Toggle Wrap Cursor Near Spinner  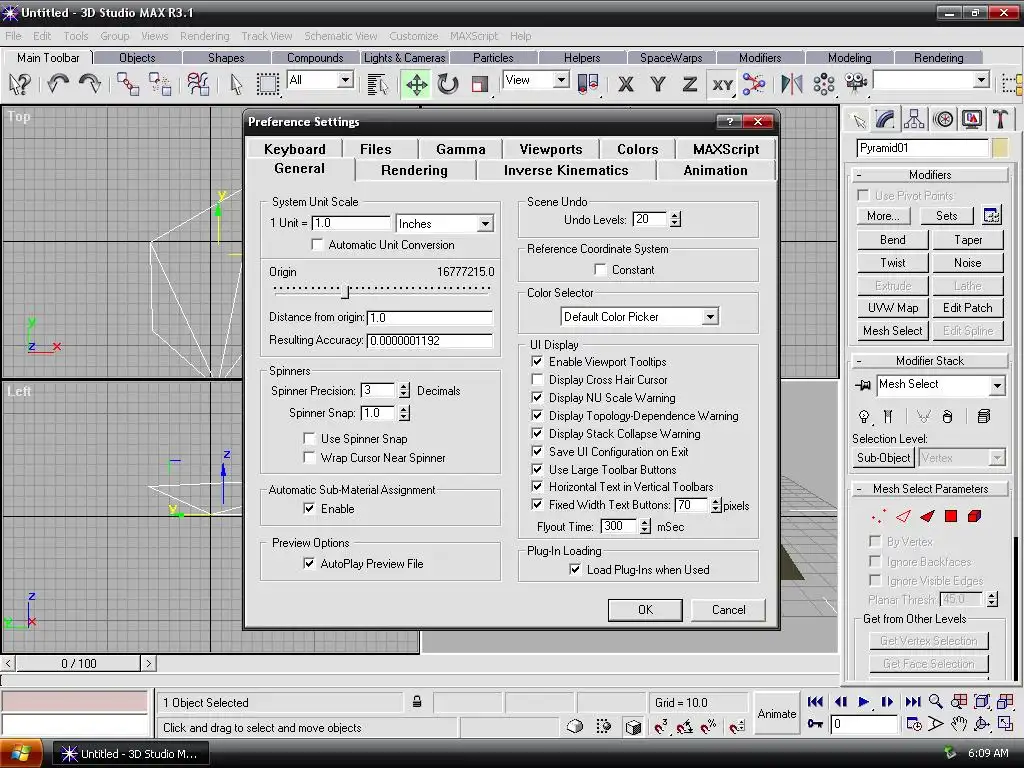coord(310,458)
